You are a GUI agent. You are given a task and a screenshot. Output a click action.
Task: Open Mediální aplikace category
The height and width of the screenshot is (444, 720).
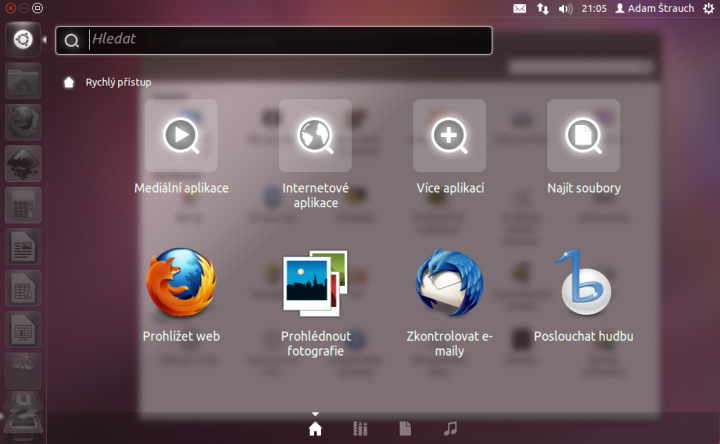pos(181,147)
